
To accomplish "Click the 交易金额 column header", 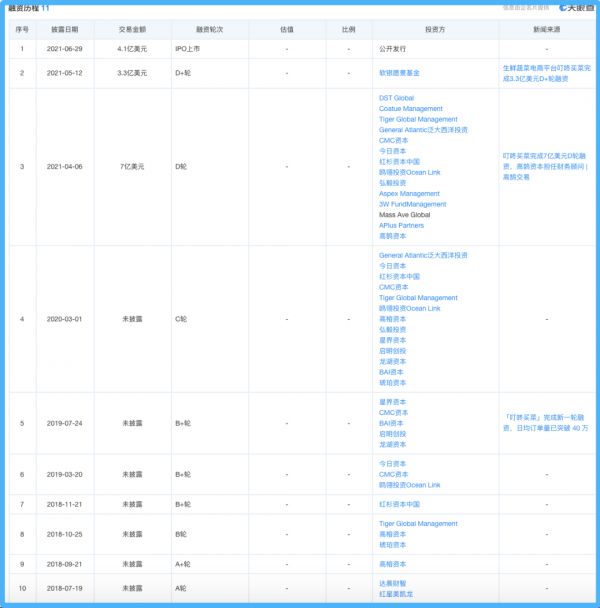I will pos(138,29).
